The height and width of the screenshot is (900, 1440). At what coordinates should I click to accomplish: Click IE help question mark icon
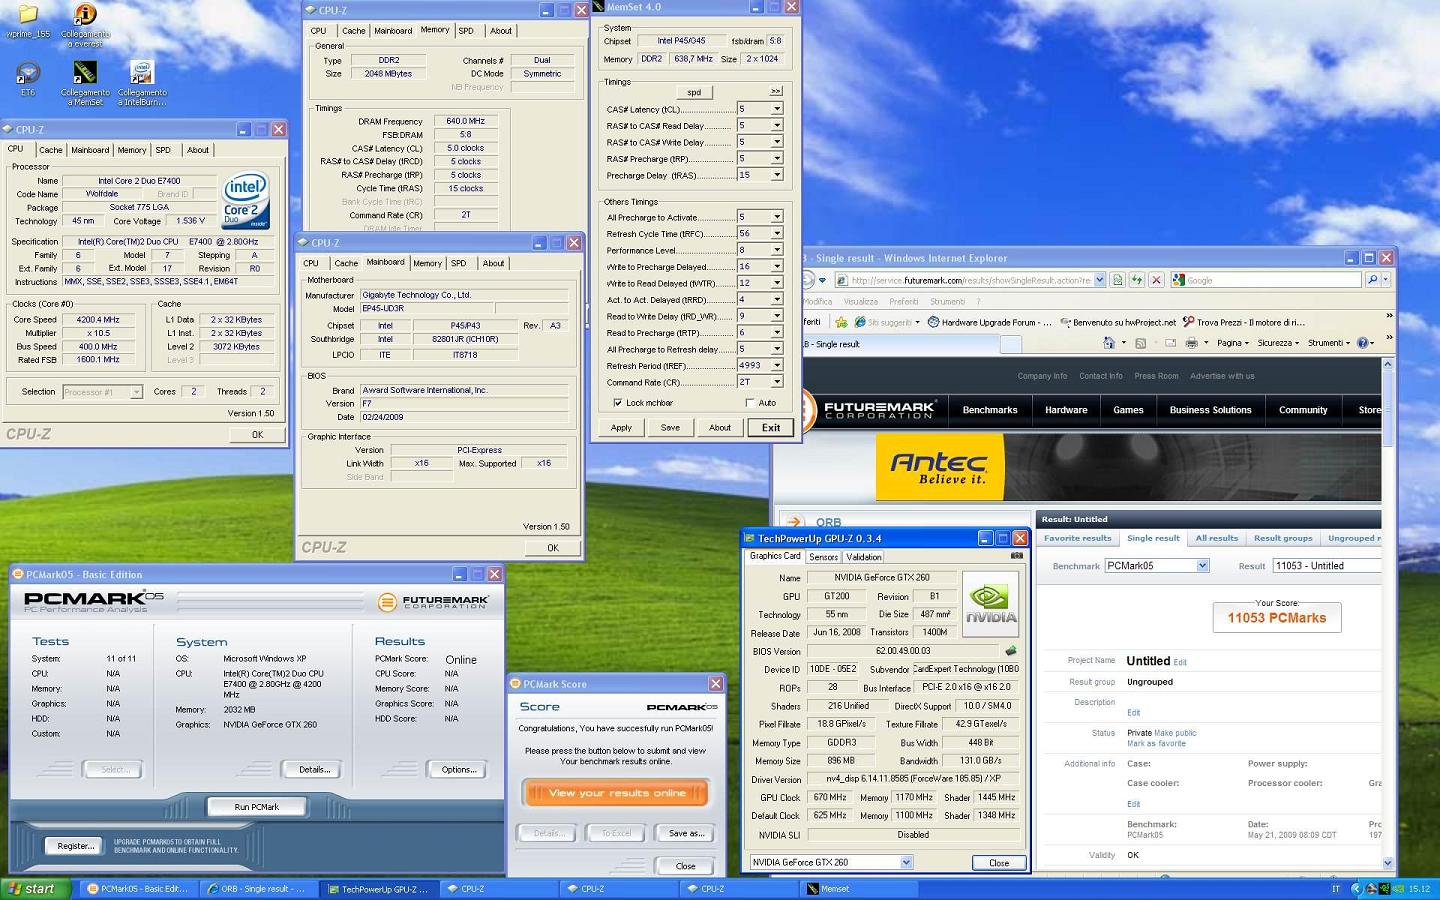[x=1361, y=343]
